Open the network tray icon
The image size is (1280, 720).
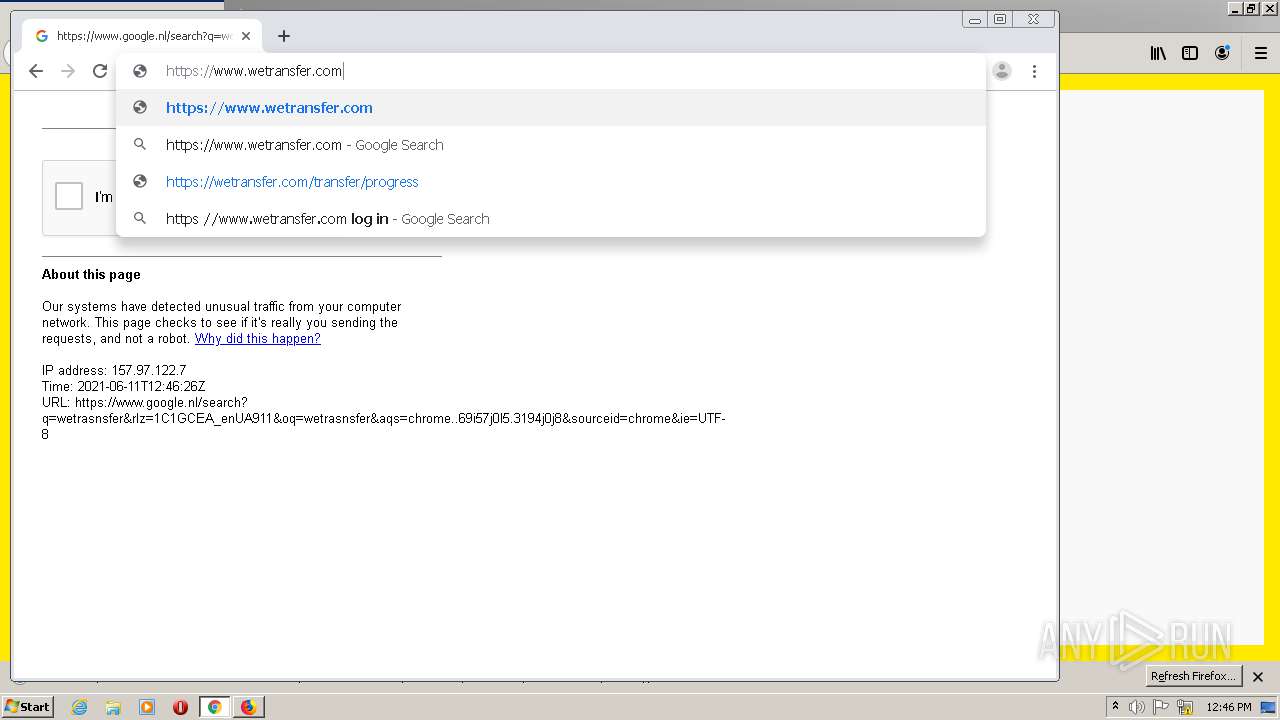pyautogui.click(x=1185, y=707)
